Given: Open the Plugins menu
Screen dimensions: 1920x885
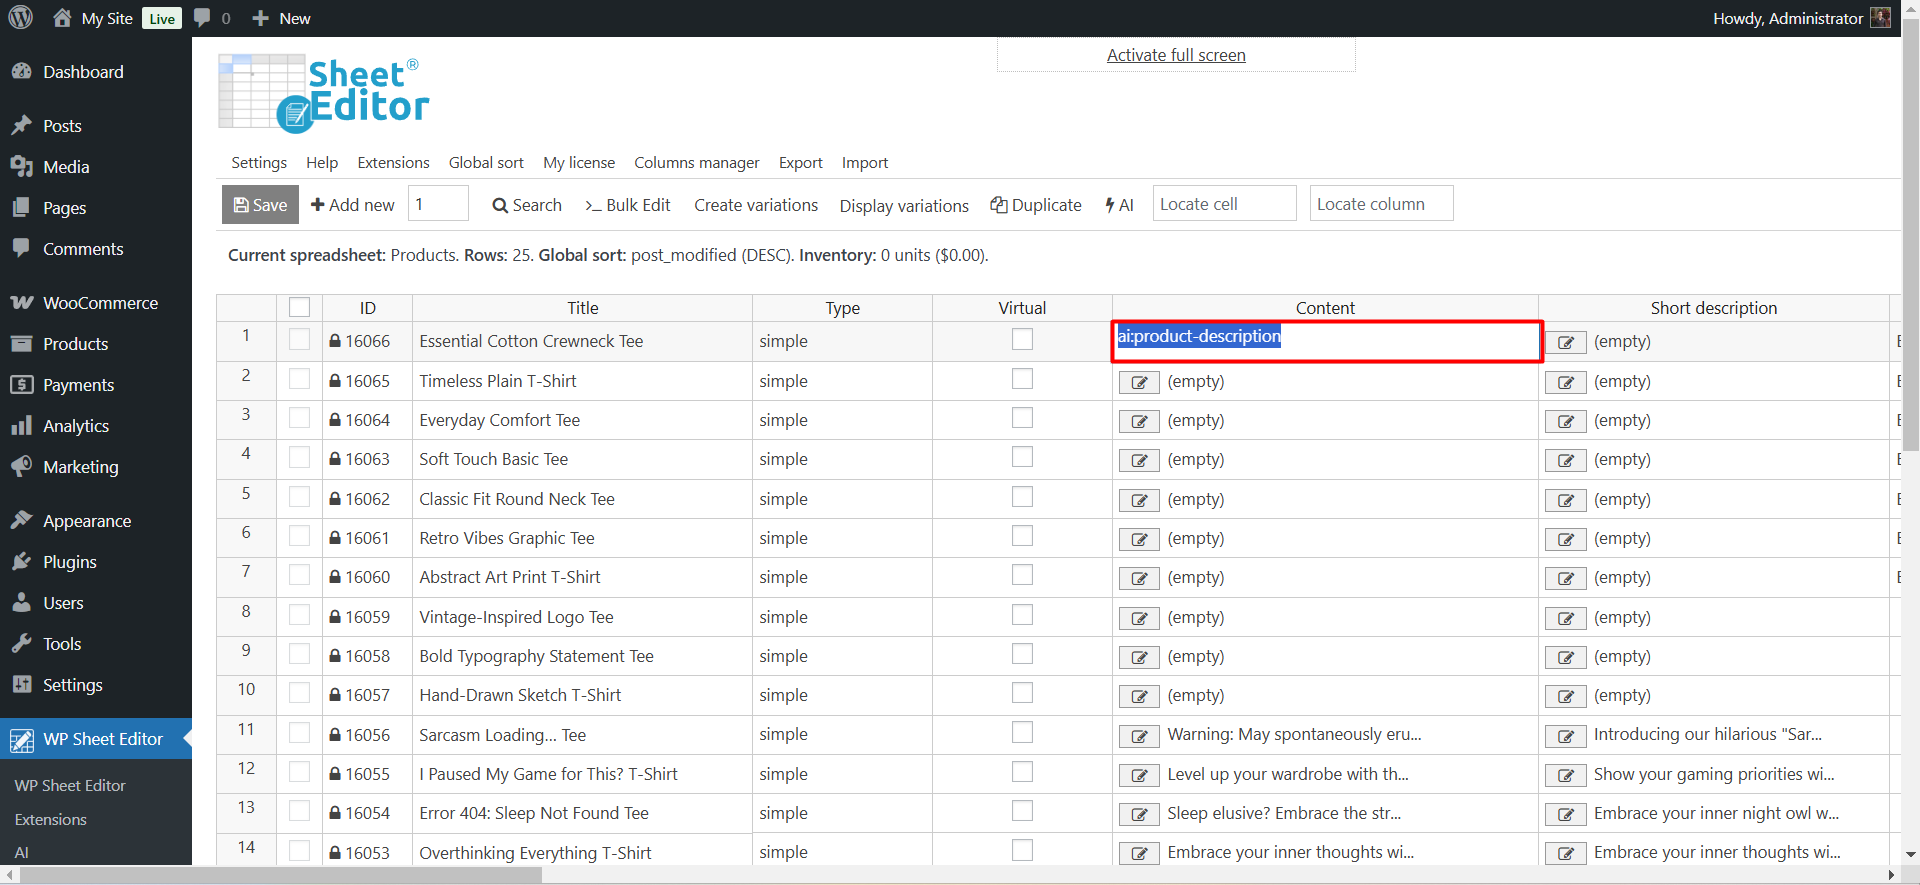Looking at the screenshot, I should tap(70, 562).
